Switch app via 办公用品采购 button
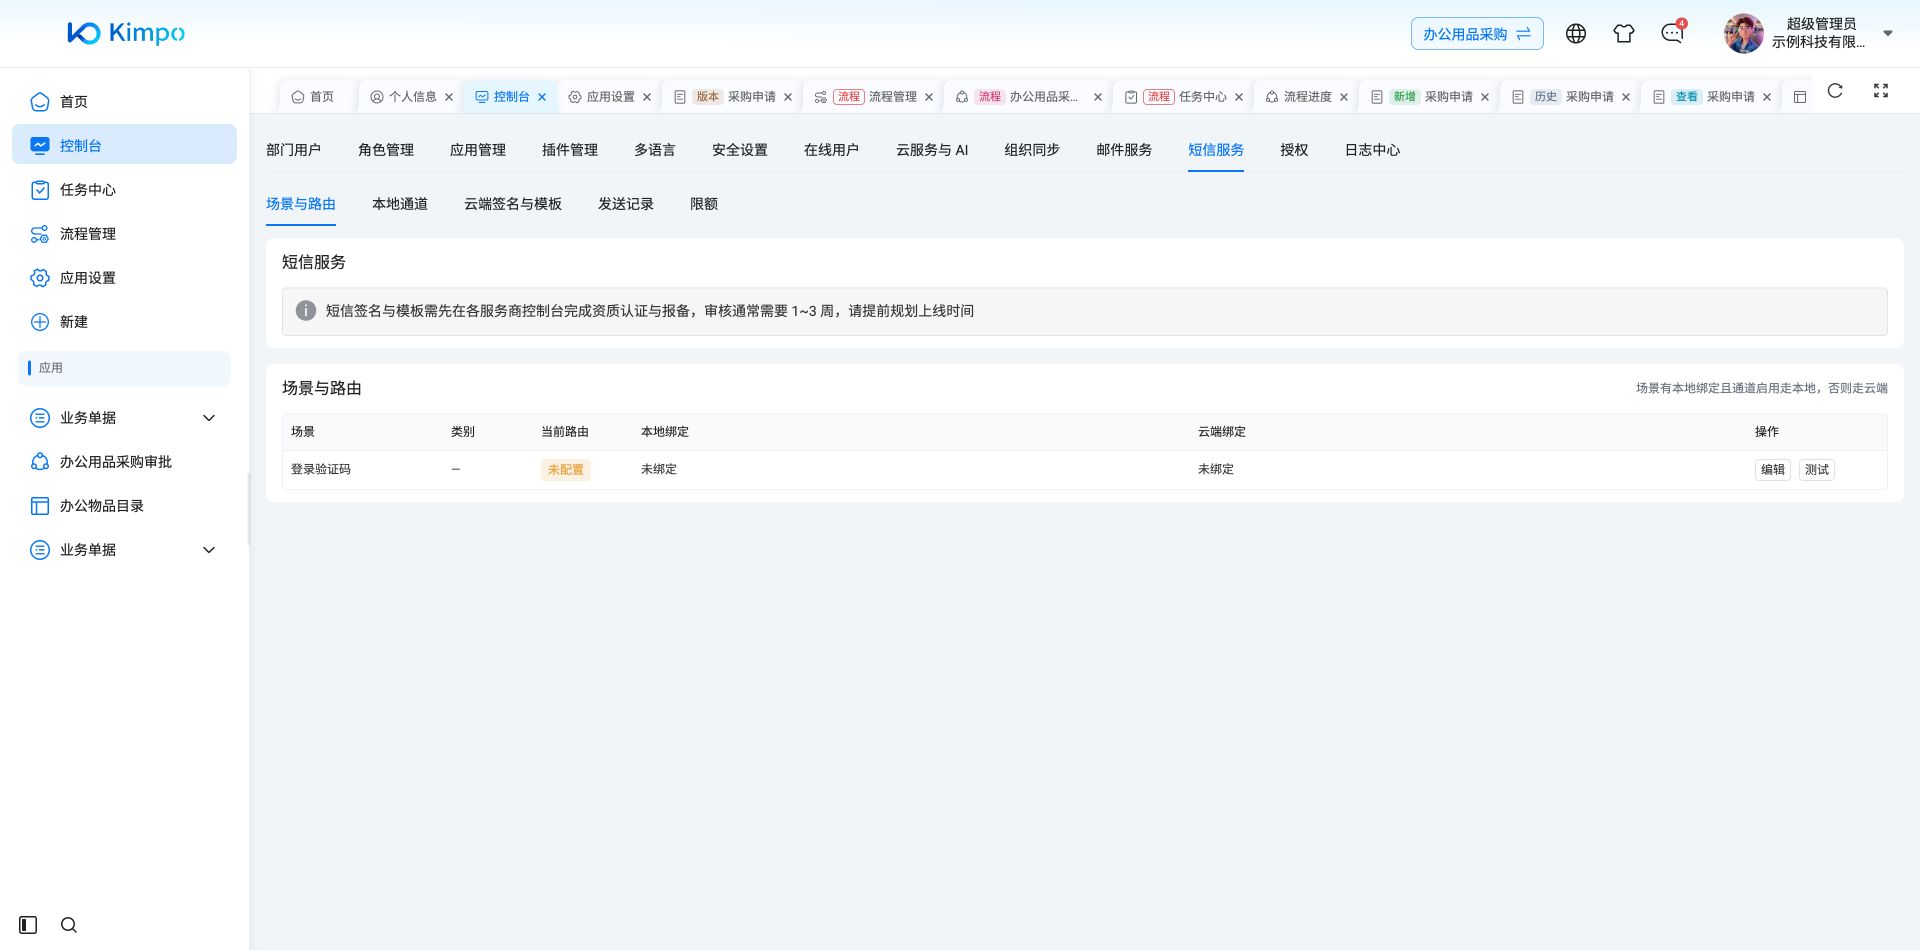 1477,34
